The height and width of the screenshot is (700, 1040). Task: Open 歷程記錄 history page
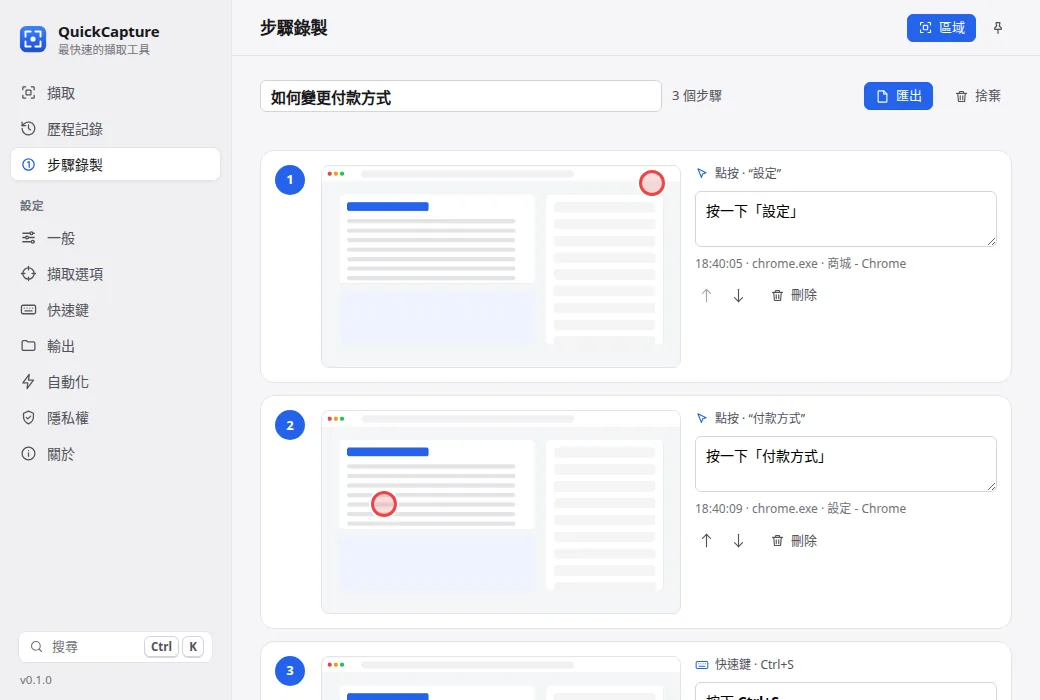115,129
